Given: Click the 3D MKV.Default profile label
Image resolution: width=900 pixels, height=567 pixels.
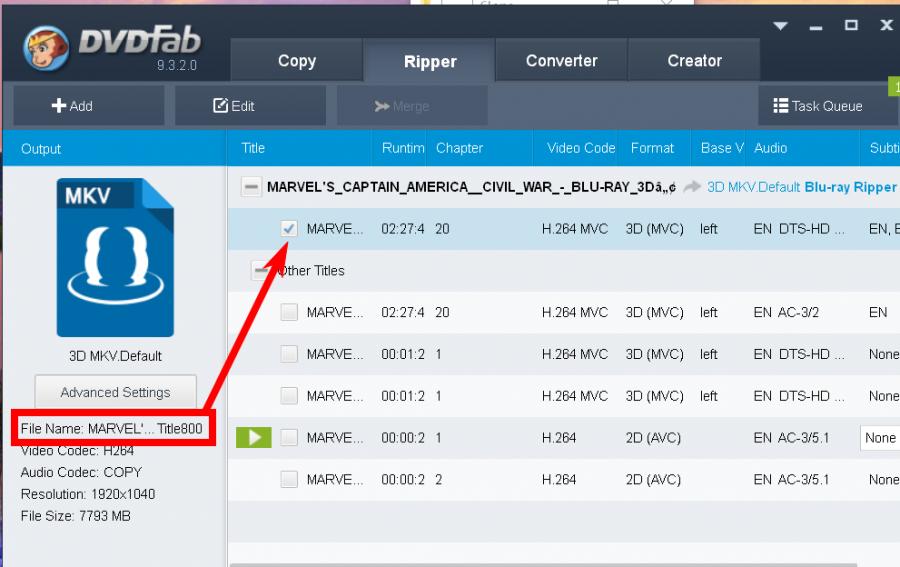Looking at the screenshot, I should [115, 356].
